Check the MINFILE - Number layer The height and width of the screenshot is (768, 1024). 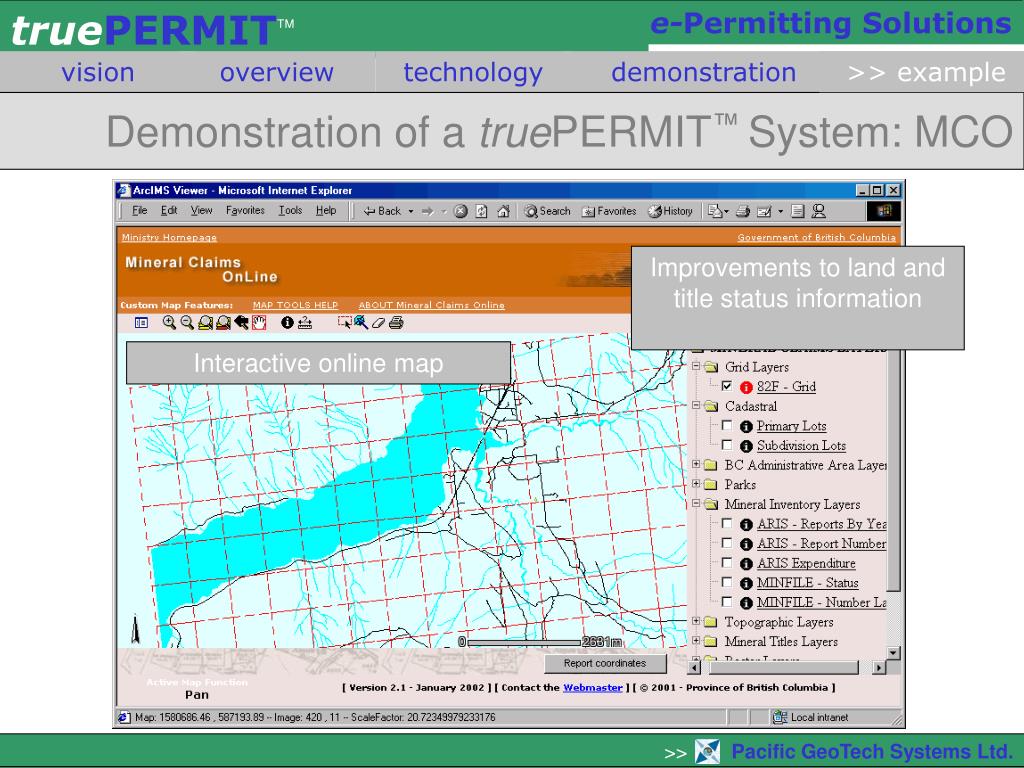[726, 601]
